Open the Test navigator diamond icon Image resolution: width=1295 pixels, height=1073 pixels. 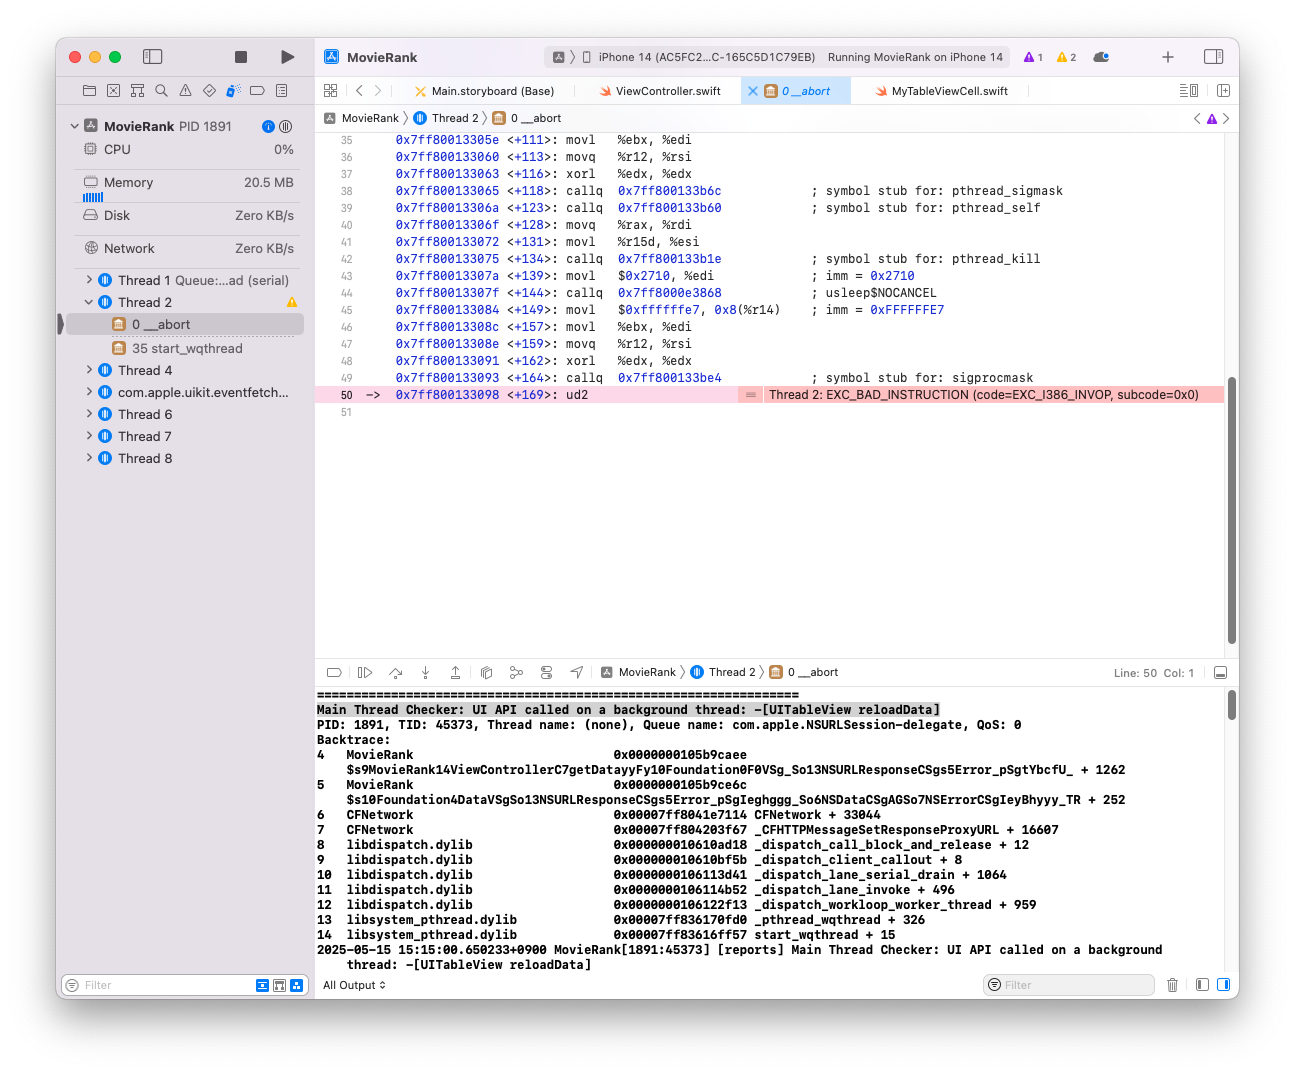[209, 91]
